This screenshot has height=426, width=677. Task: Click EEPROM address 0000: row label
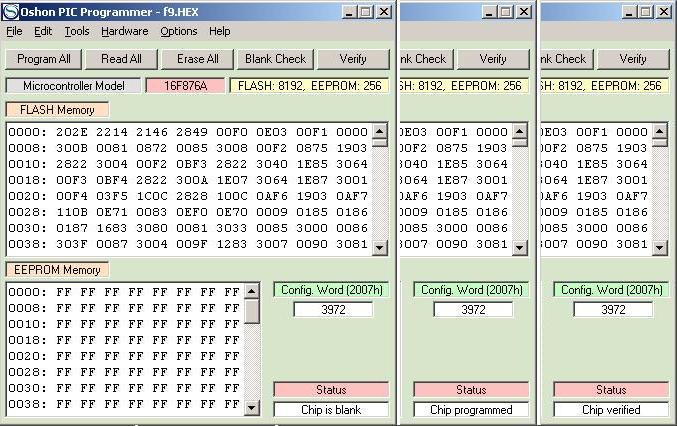pos(28,292)
